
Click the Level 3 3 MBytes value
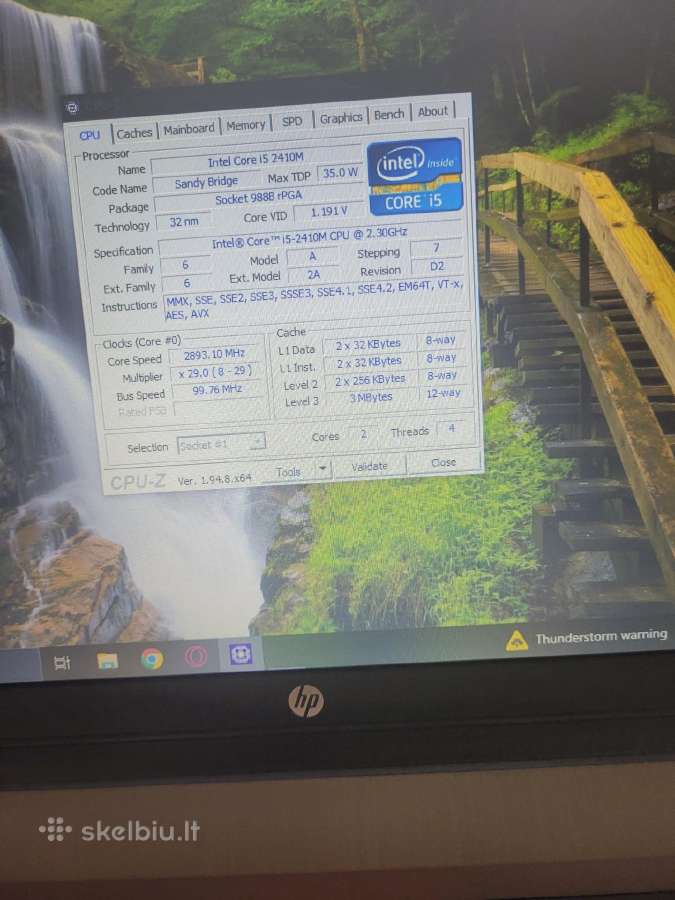click(371, 397)
